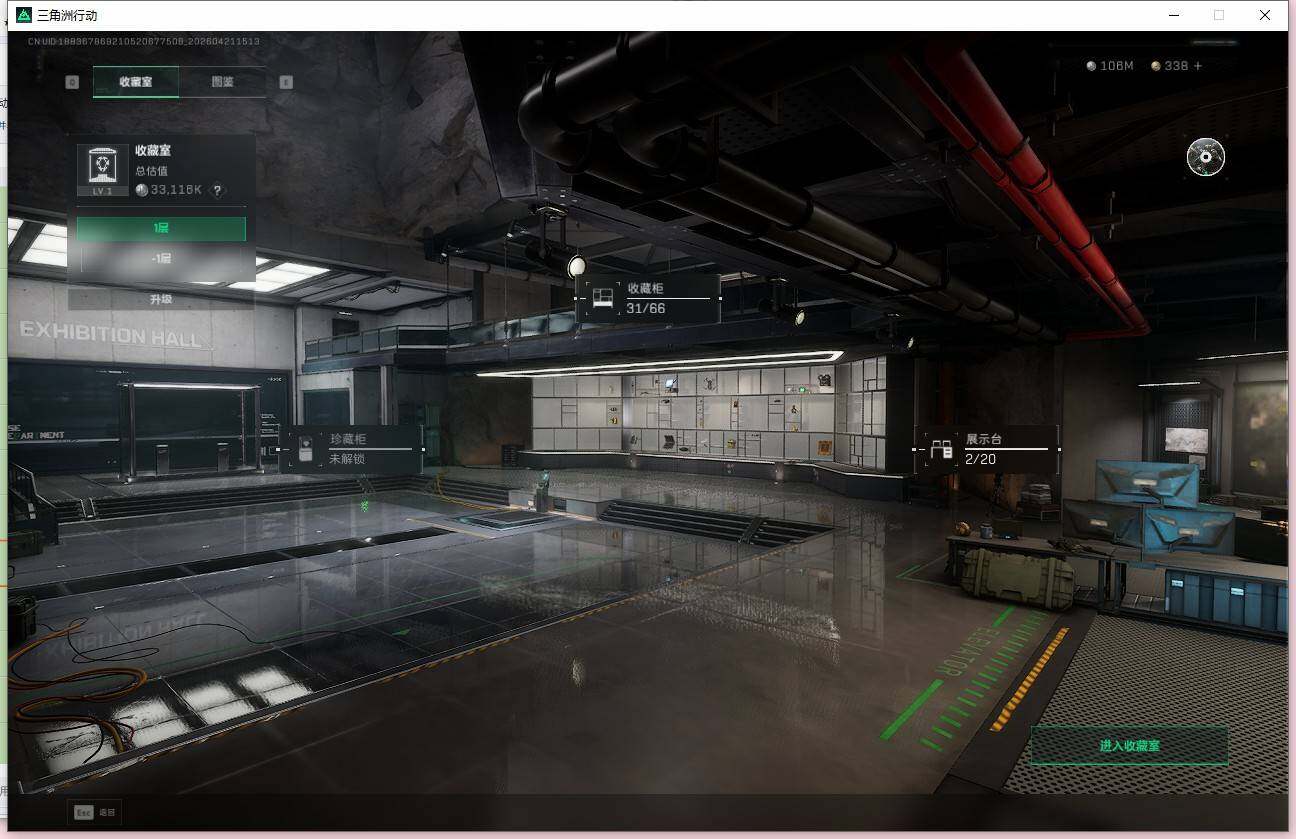Click the coin icon beside 33,118K
Viewport: 1296px width, 839px height.
(x=142, y=190)
